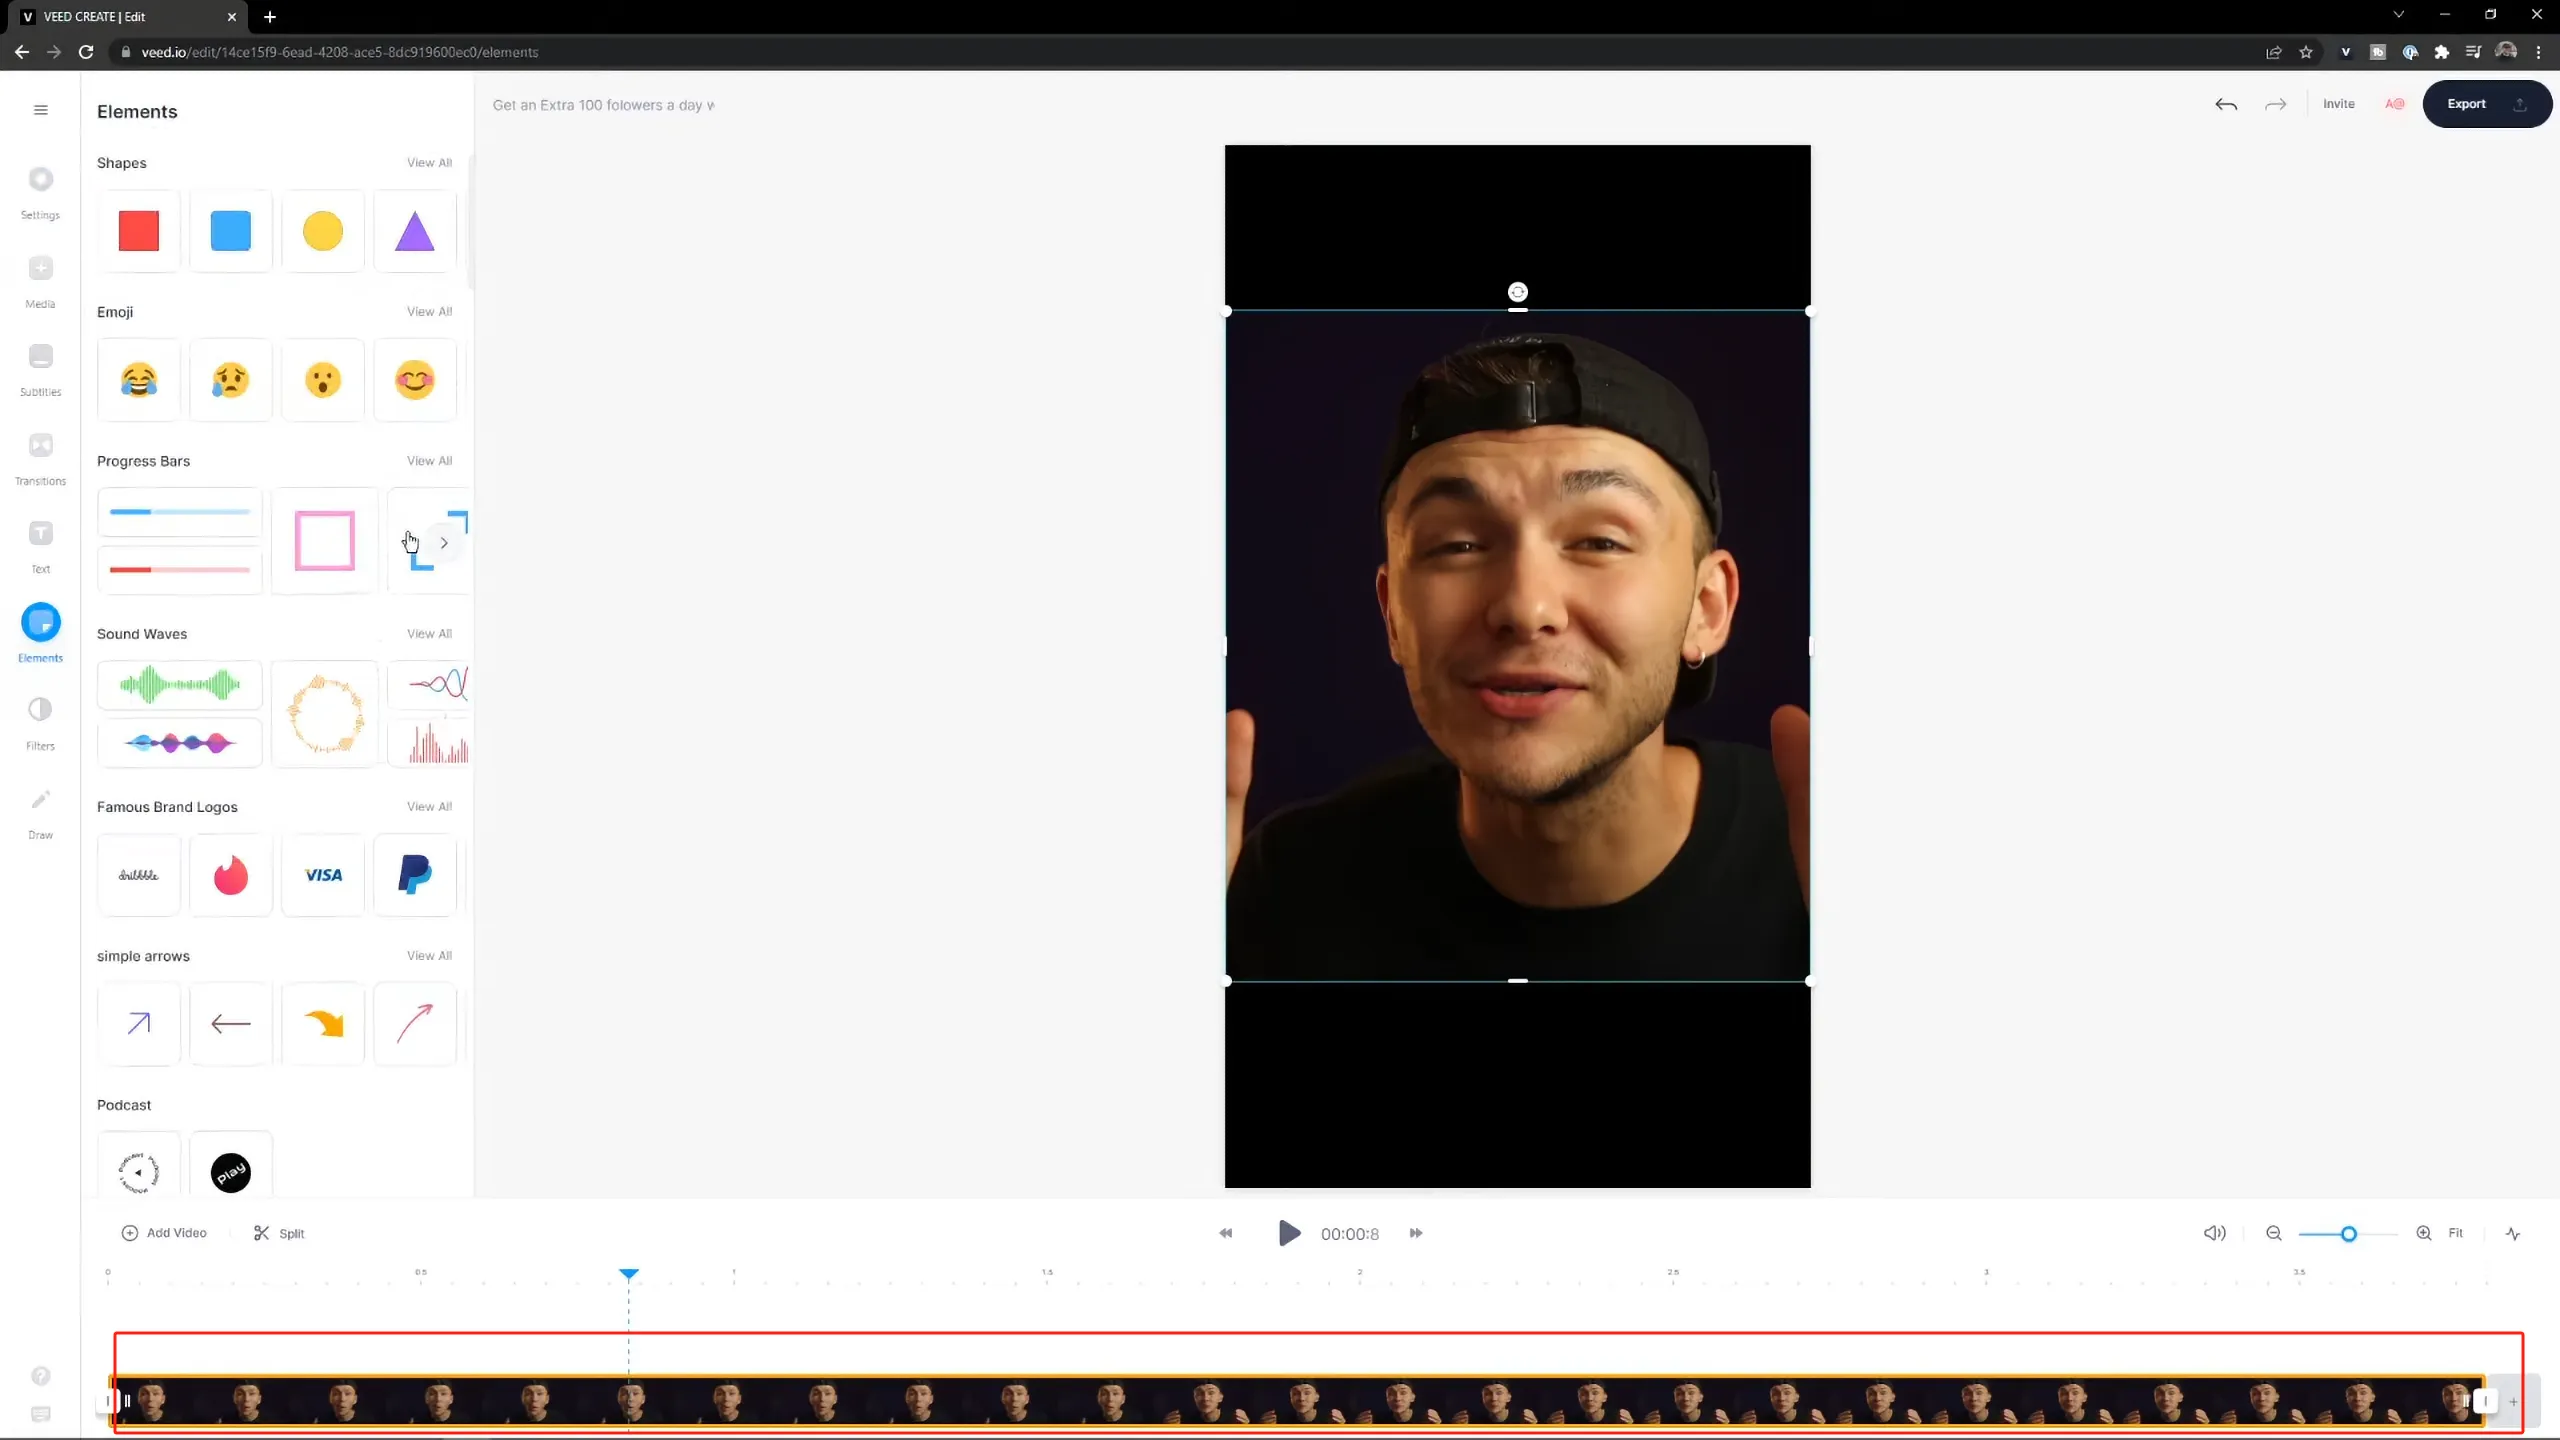The image size is (2560, 1440).
Task: Open the Text sidebar panel
Action: pyautogui.click(x=41, y=546)
